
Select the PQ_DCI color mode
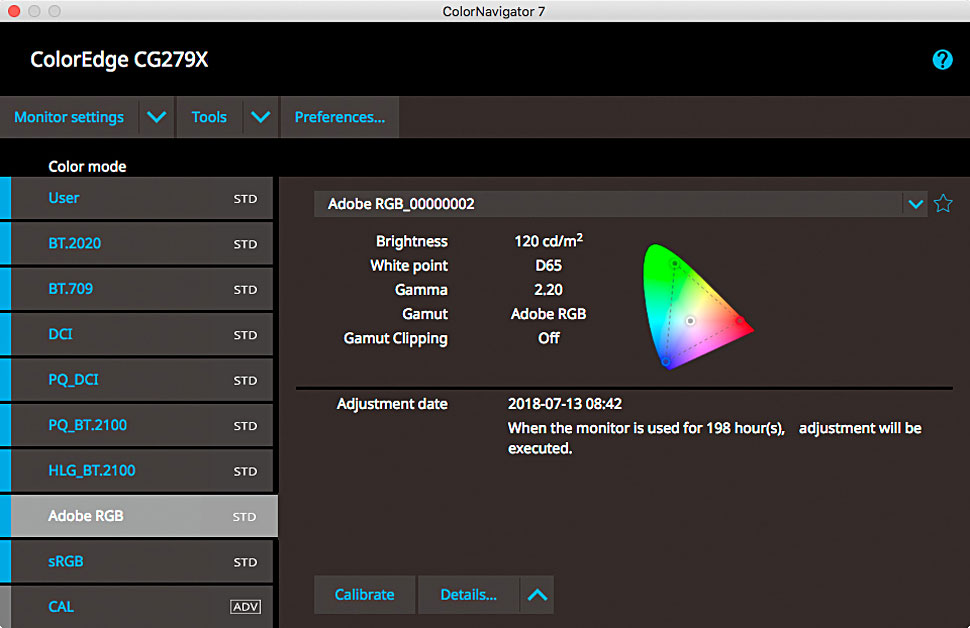(137, 380)
